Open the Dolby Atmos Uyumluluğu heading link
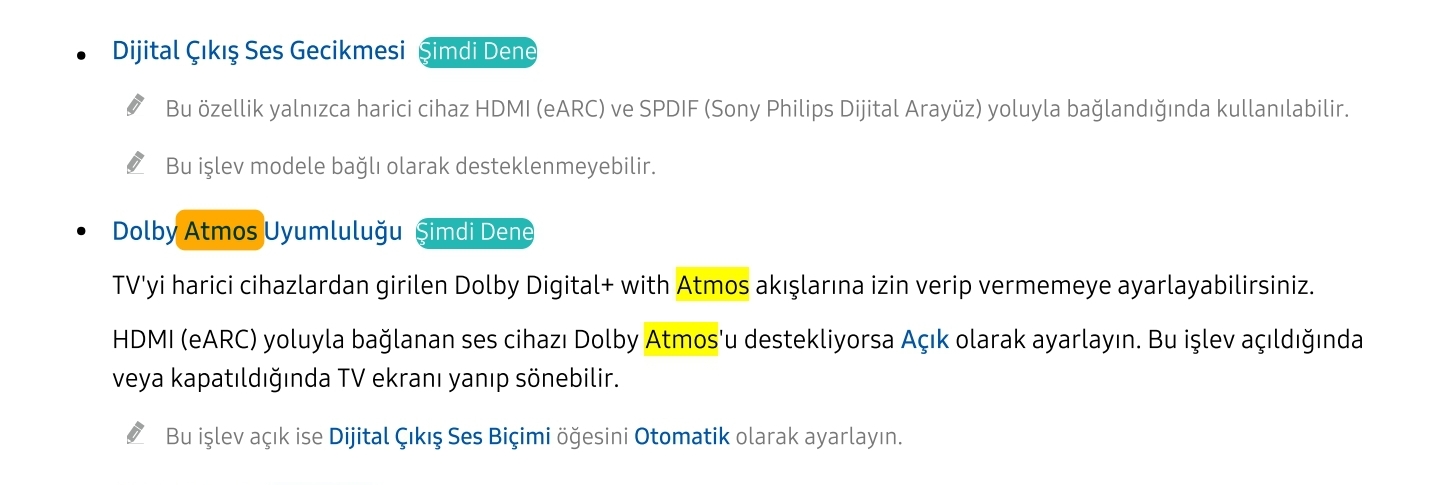The width and height of the screenshot is (1438, 485). point(257,232)
